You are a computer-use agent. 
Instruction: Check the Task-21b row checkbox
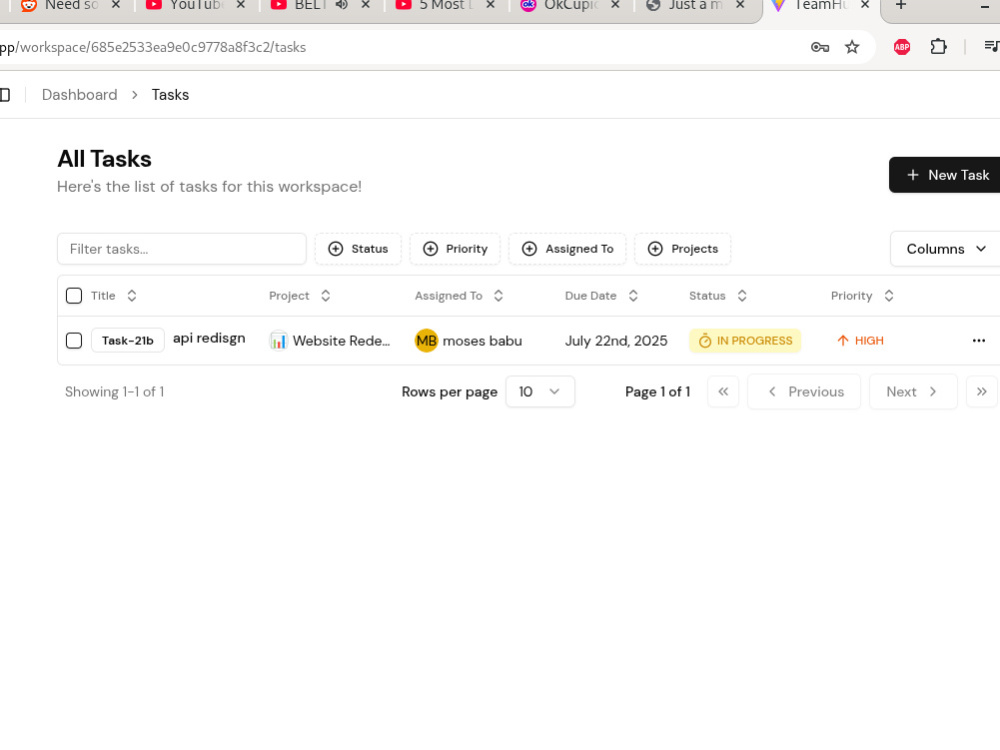(74, 341)
